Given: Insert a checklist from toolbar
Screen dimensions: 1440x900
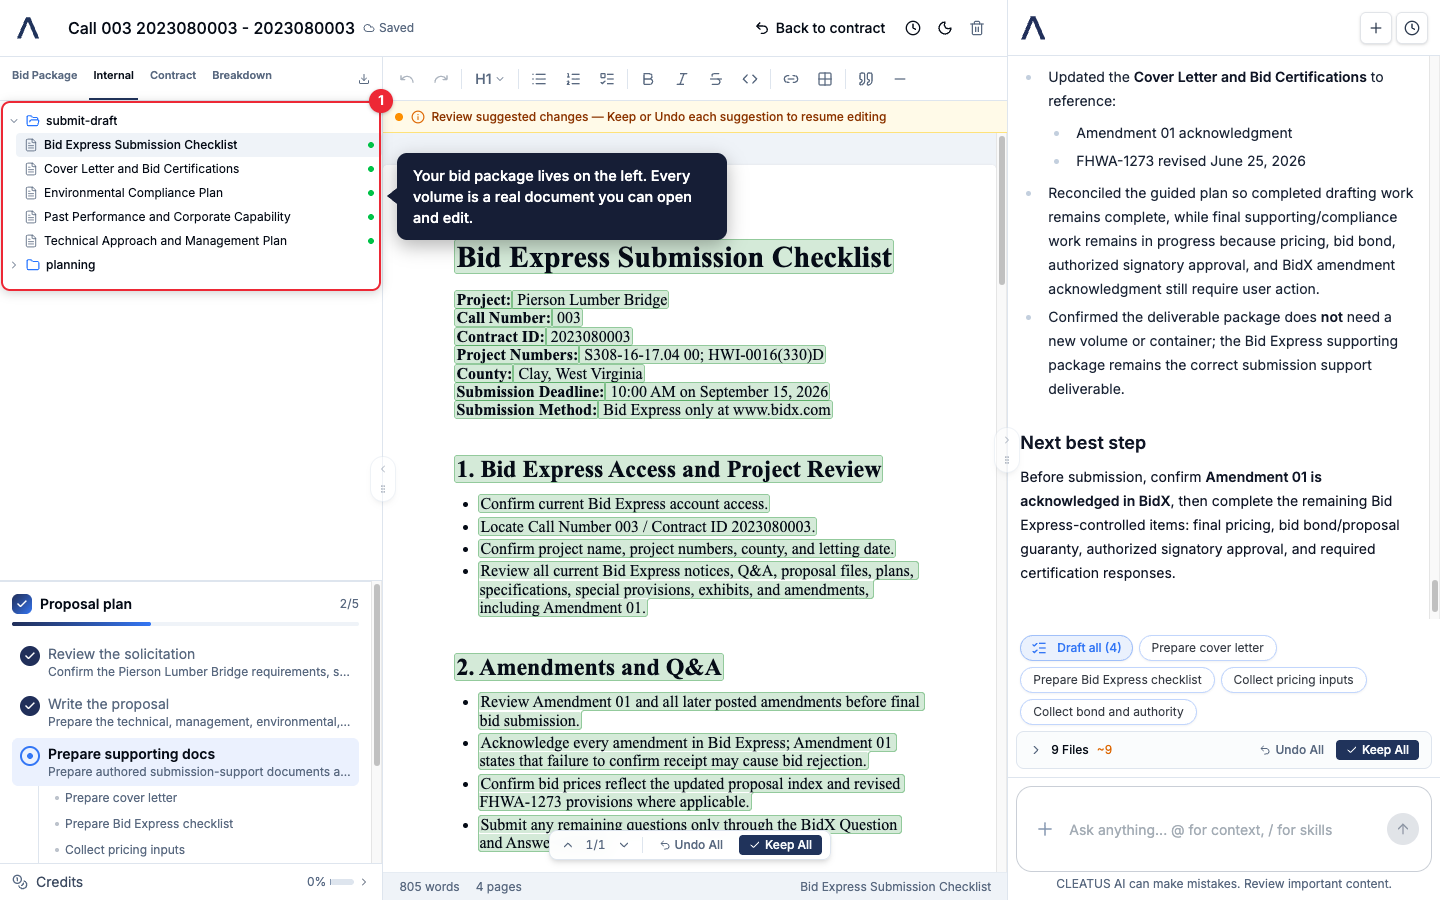Looking at the screenshot, I should point(607,79).
